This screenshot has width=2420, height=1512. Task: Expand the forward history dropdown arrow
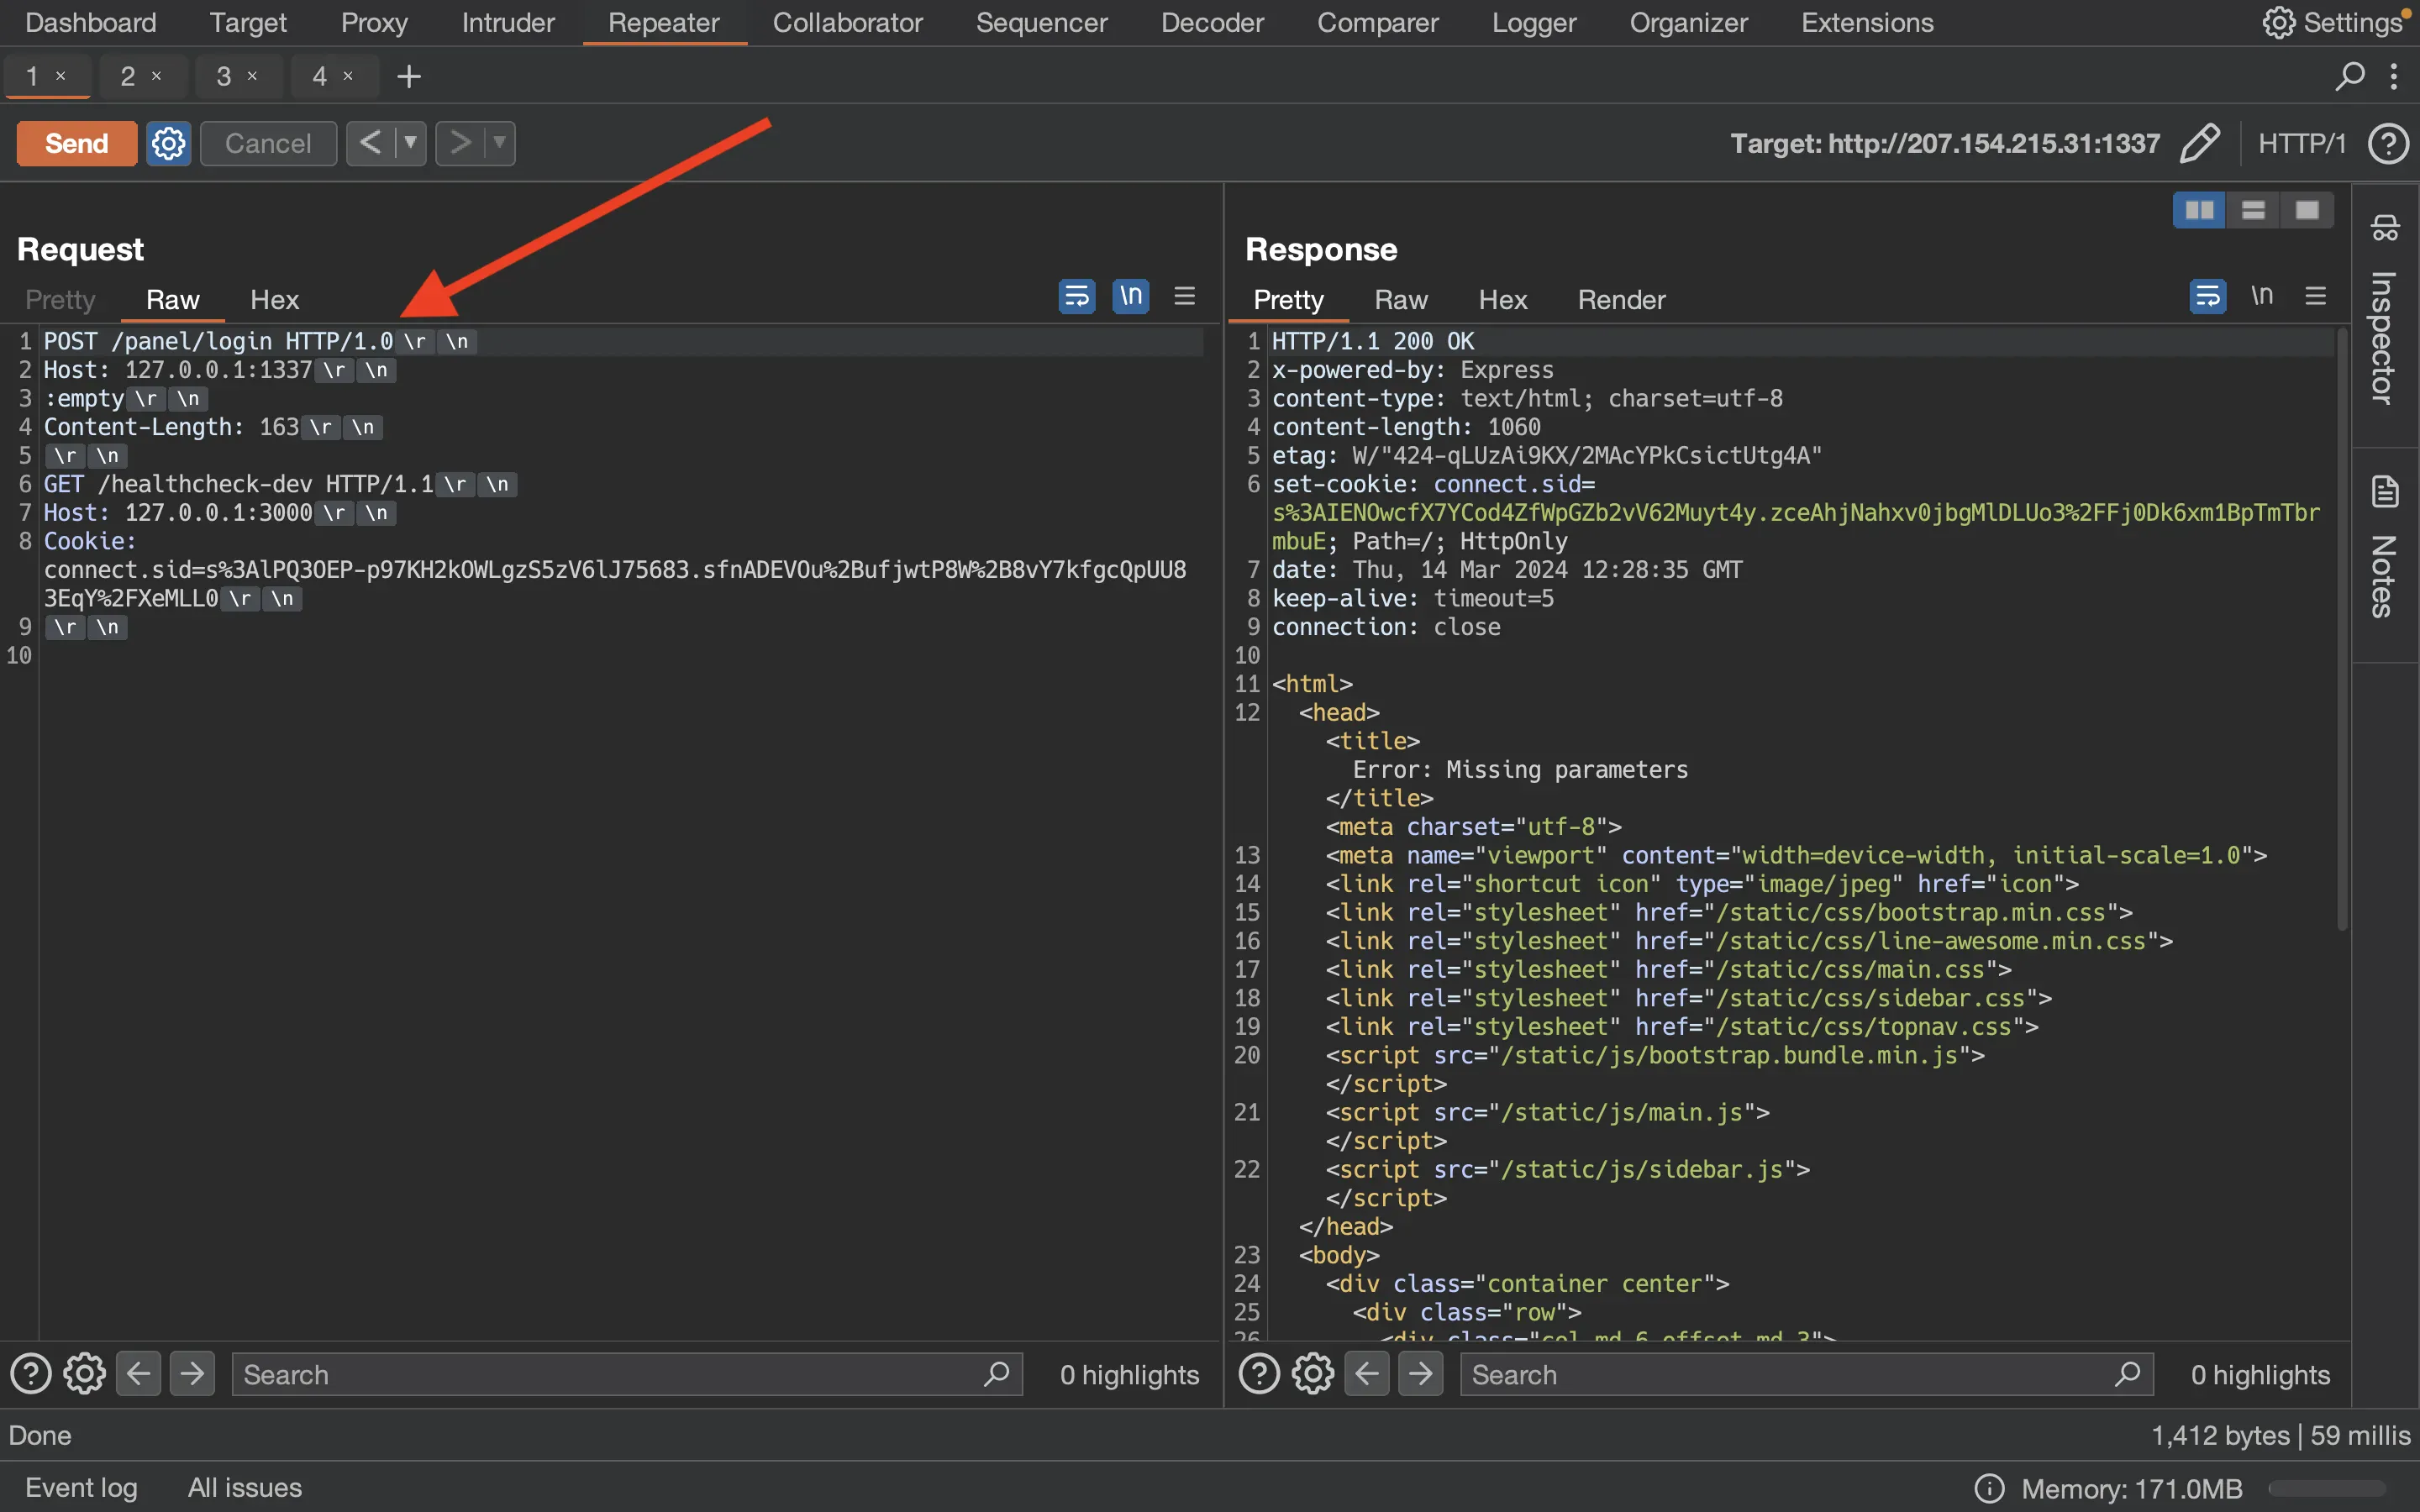(500, 143)
